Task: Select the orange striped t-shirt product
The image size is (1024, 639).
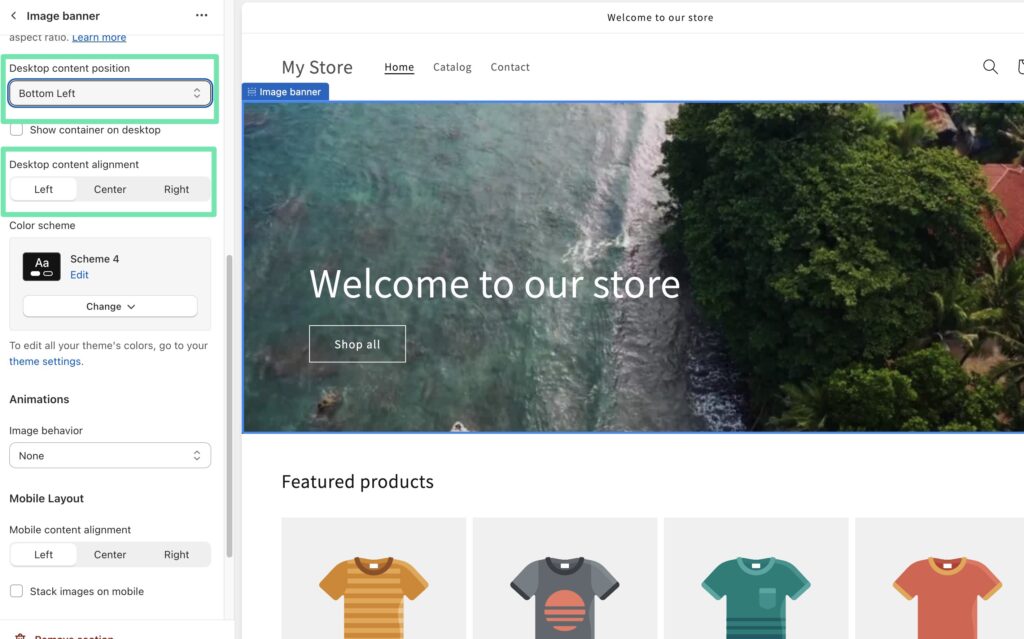Action: [x=373, y=592]
